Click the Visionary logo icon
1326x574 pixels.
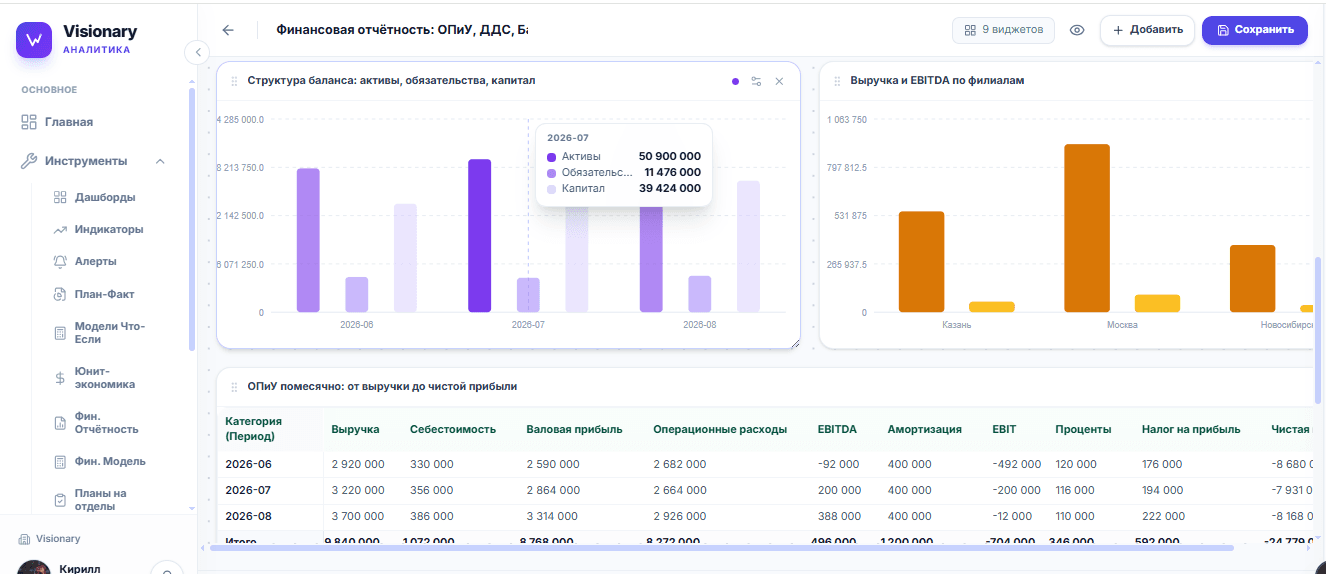pos(33,40)
